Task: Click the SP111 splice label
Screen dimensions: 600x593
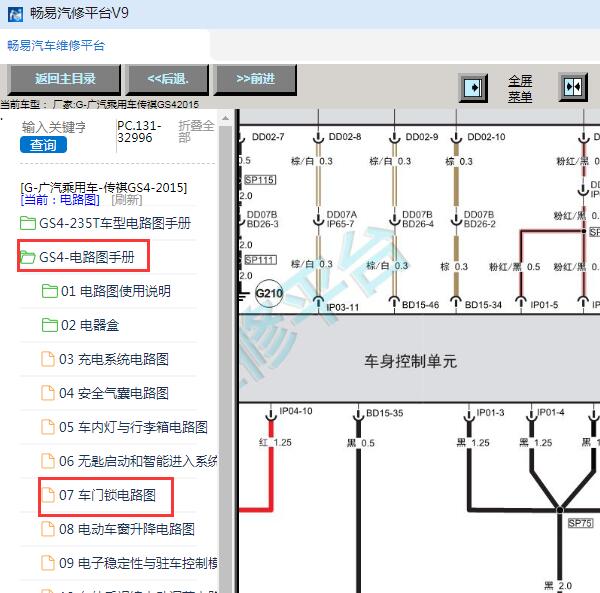Action: 260,260
